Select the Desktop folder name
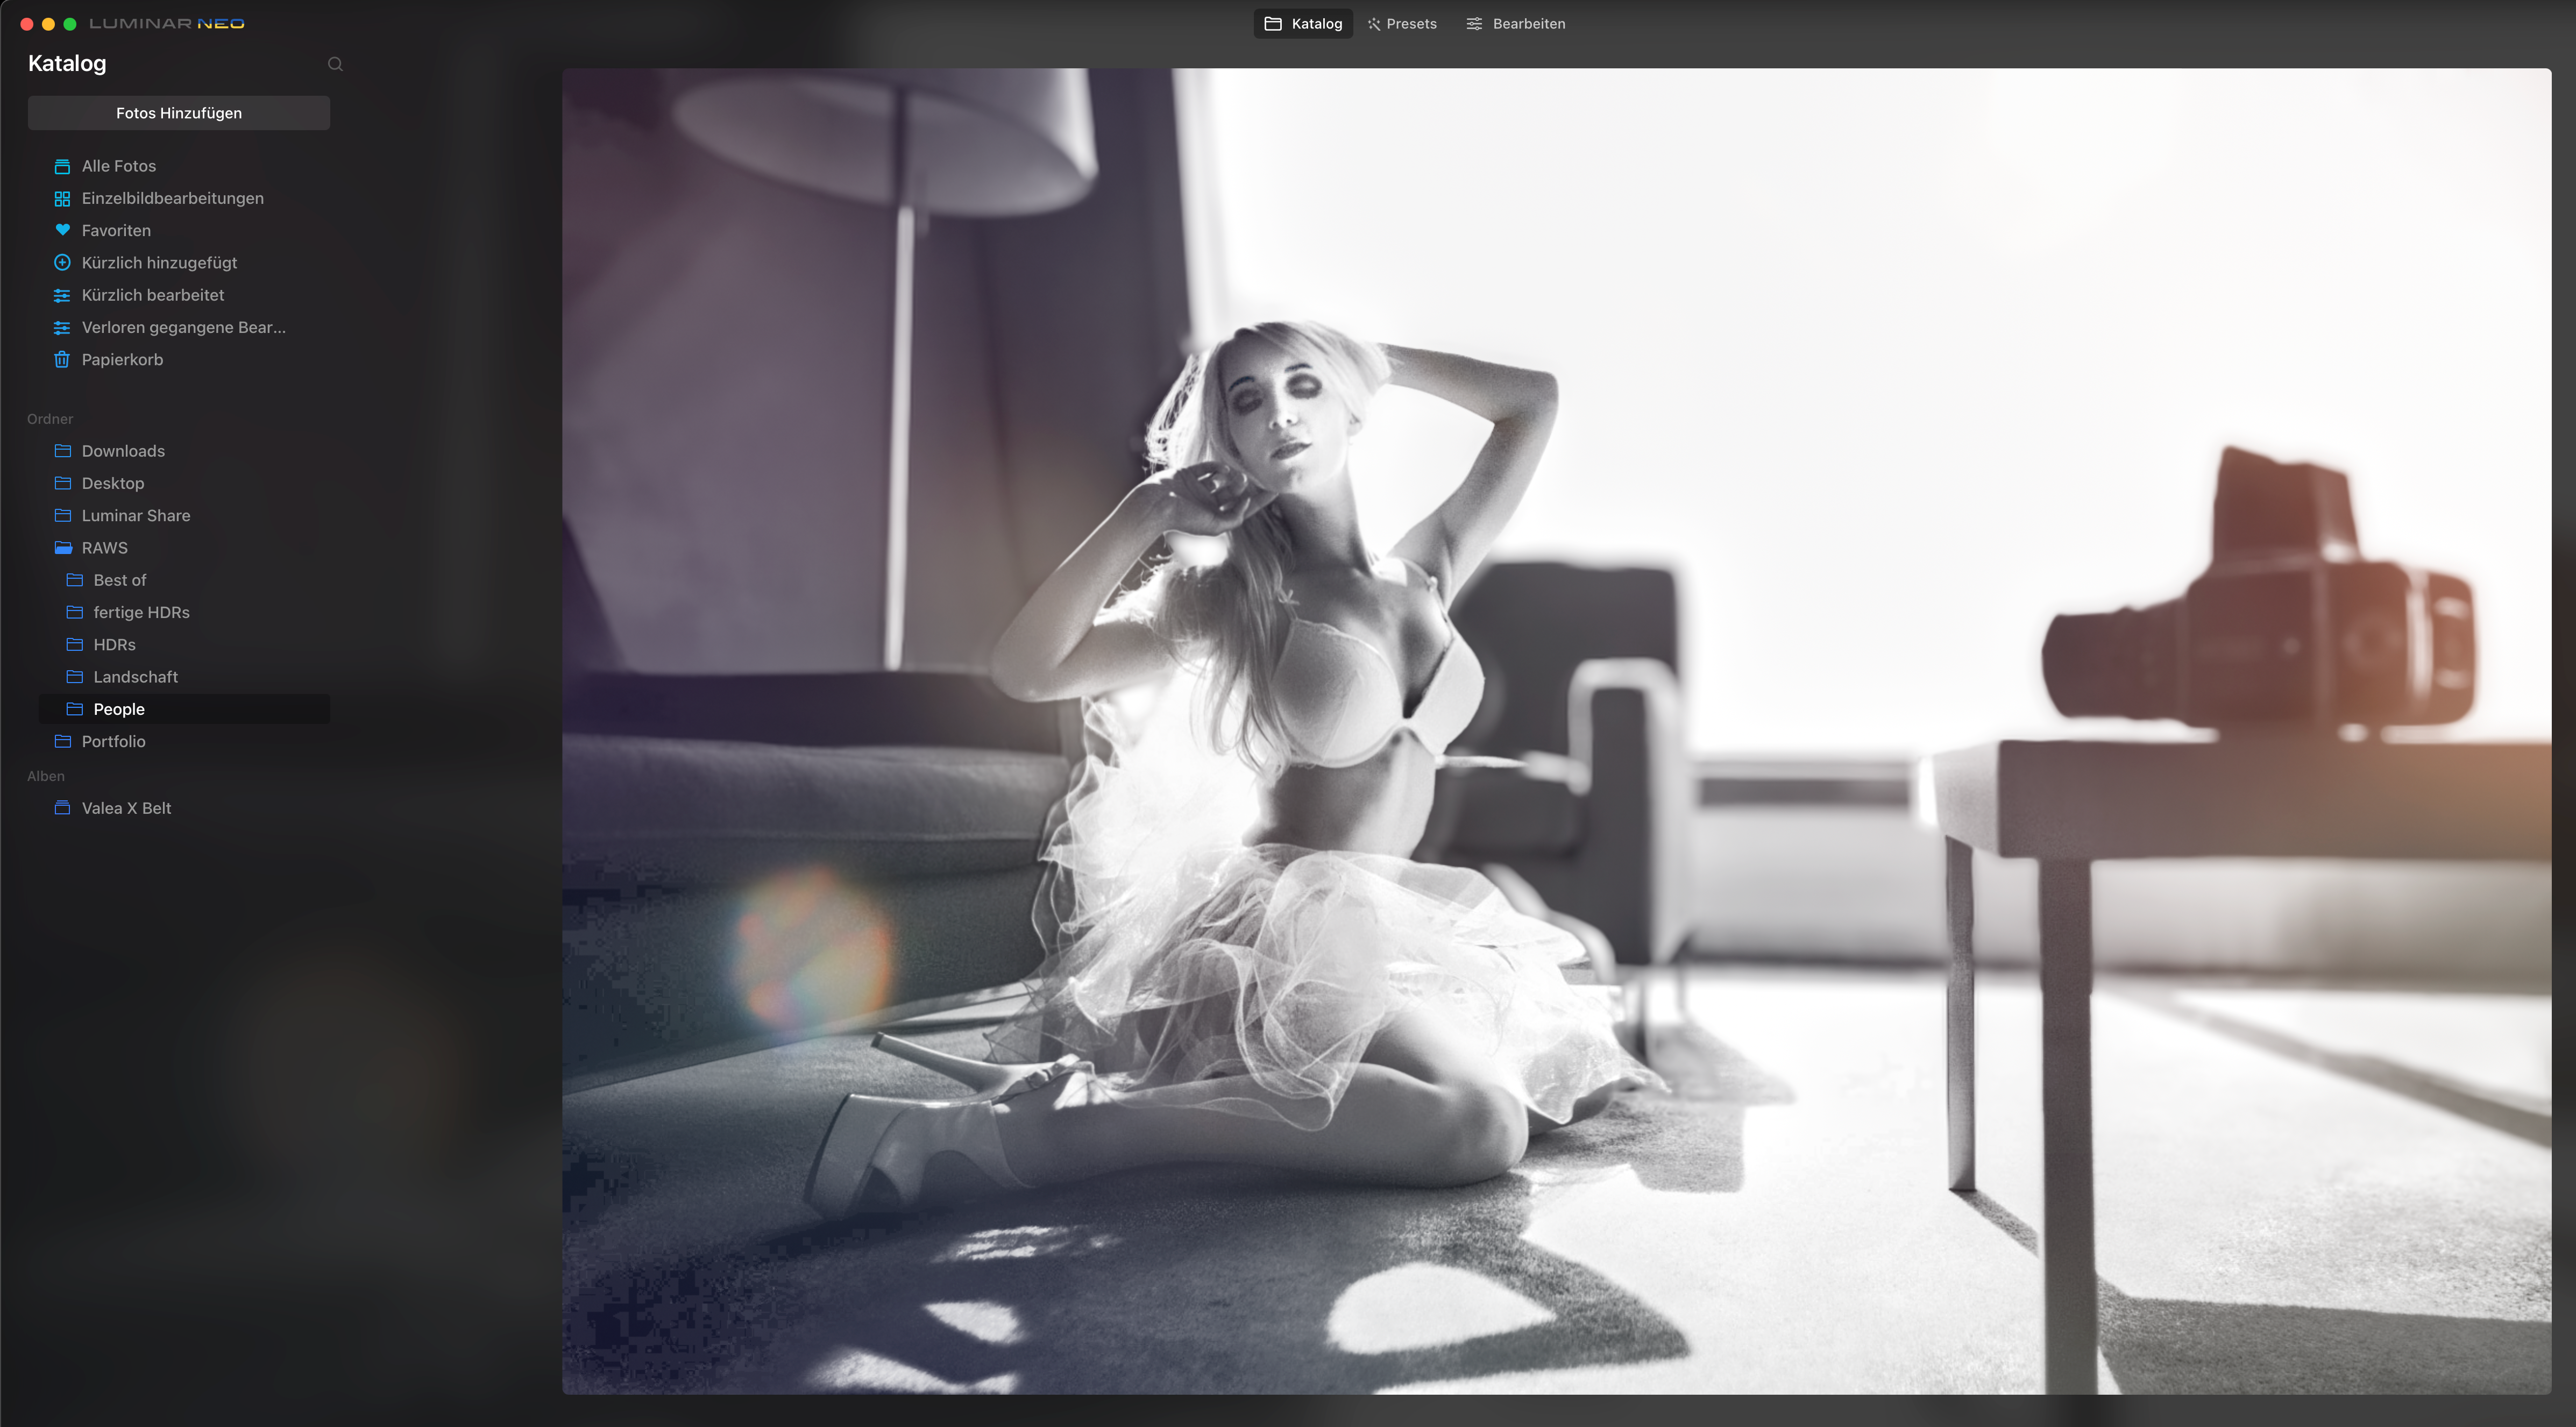2576x1427 pixels. (113, 483)
